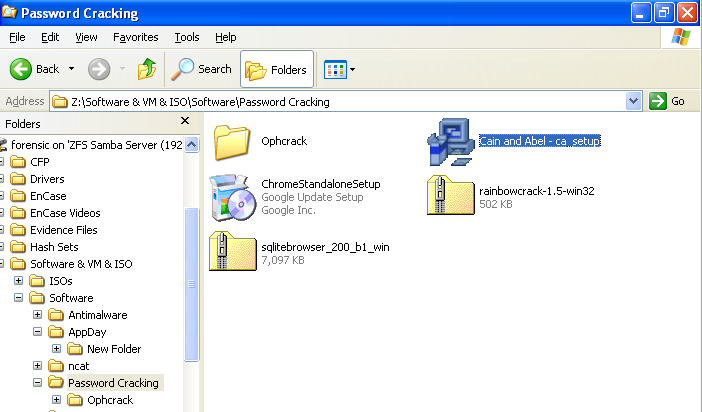The height and width of the screenshot is (412, 702).
Task: Click the Cain and Abel - ca_setup filename
Action: pos(540,141)
